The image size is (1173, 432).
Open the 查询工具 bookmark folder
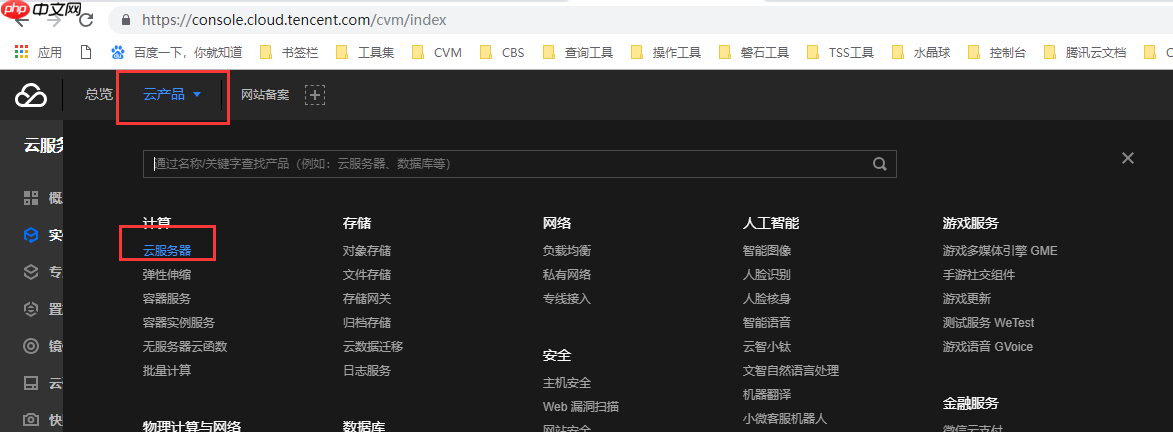point(578,52)
